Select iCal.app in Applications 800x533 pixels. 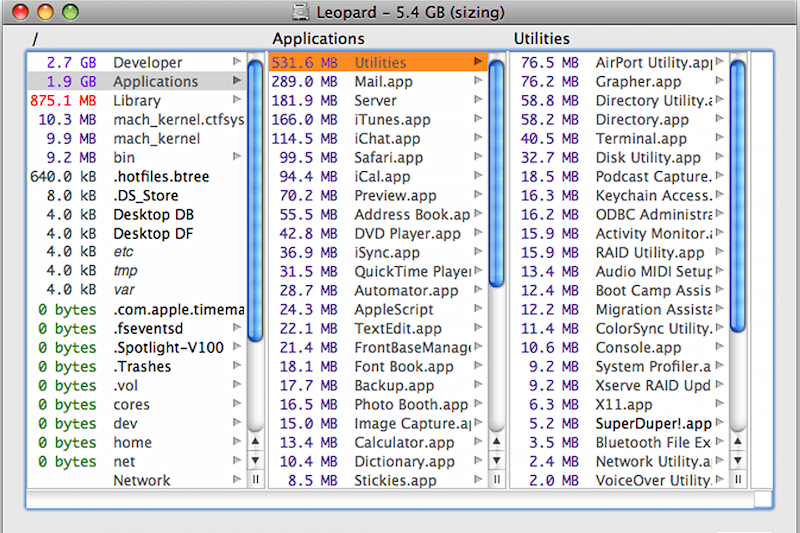click(378, 176)
